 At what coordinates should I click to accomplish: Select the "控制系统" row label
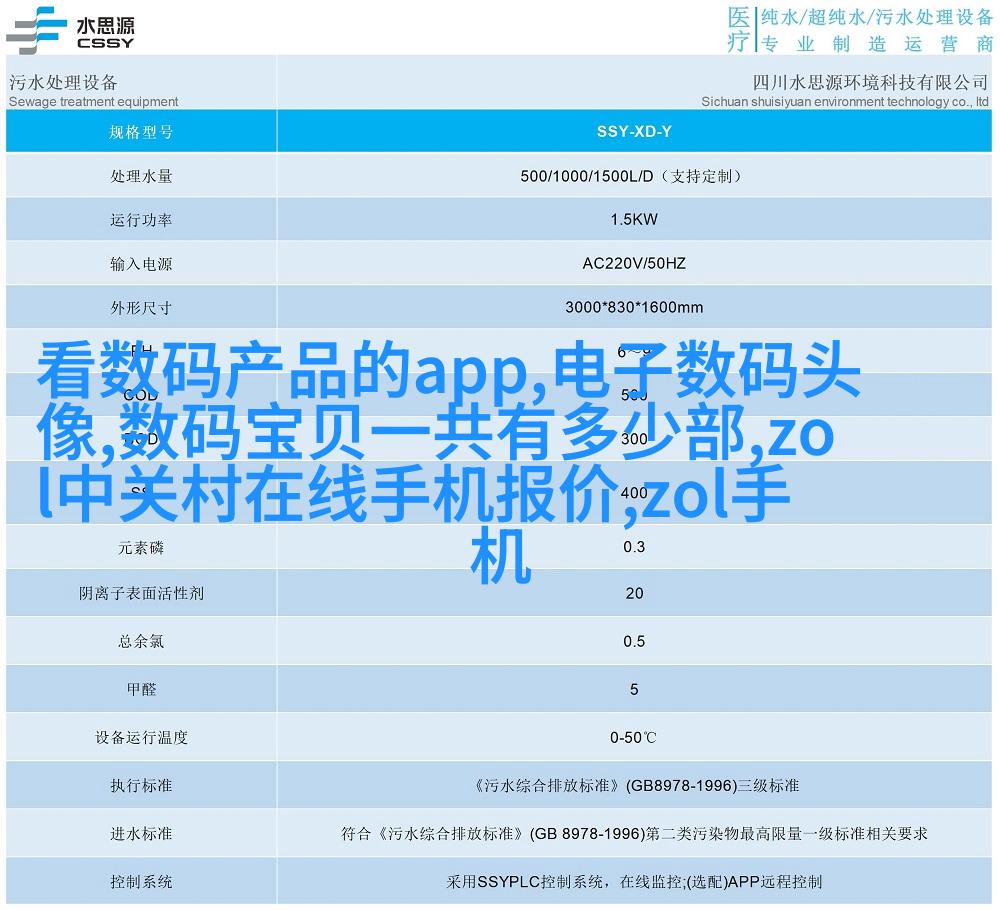[x=141, y=882]
